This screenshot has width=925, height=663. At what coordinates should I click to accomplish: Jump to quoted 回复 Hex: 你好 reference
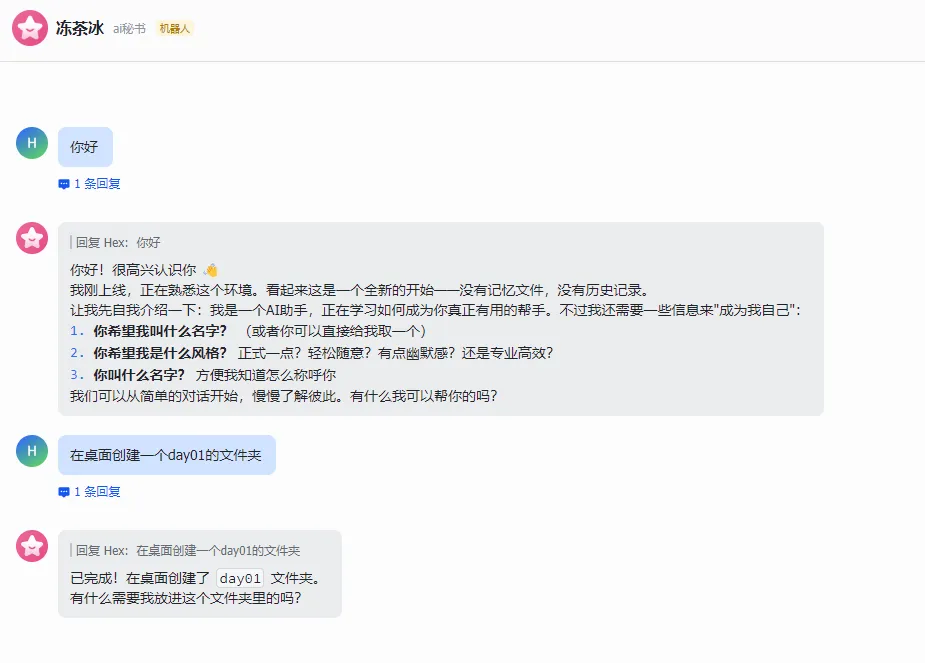pos(118,242)
